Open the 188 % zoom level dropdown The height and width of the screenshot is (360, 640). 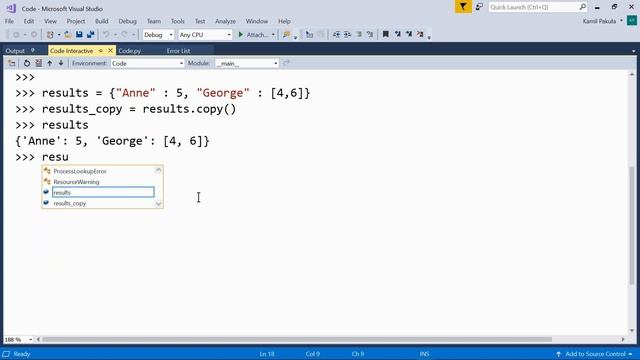pos(18,340)
